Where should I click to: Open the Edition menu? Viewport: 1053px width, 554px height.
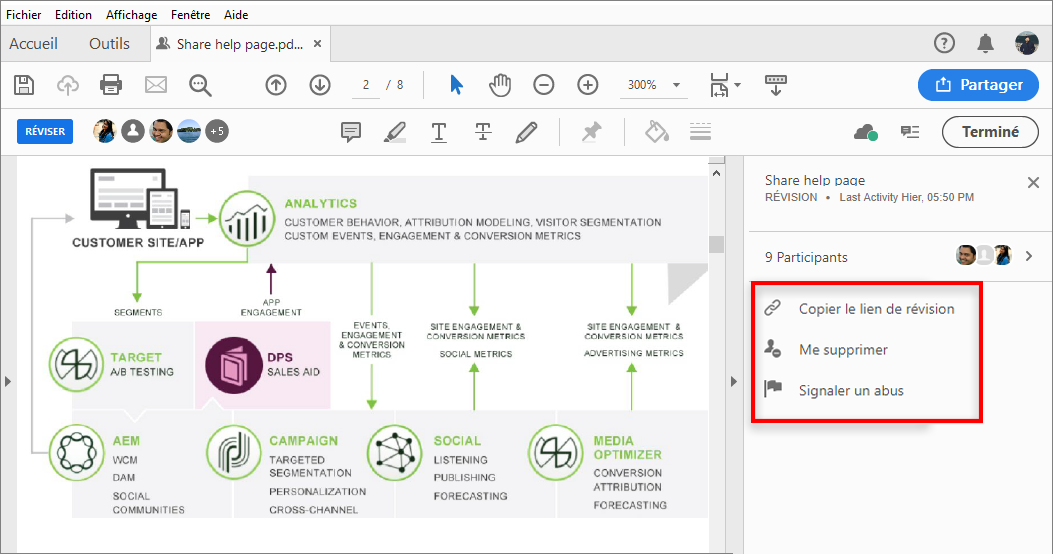pos(73,14)
